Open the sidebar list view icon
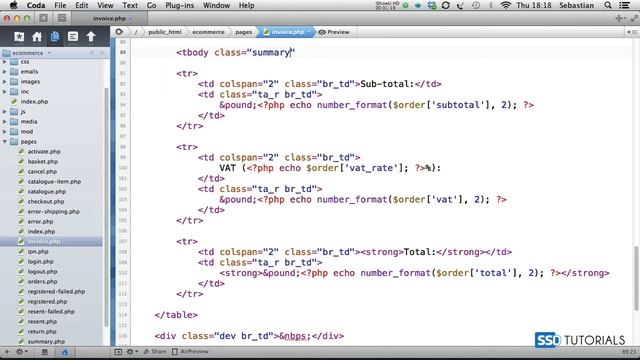640x360 pixels. (73, 37)
